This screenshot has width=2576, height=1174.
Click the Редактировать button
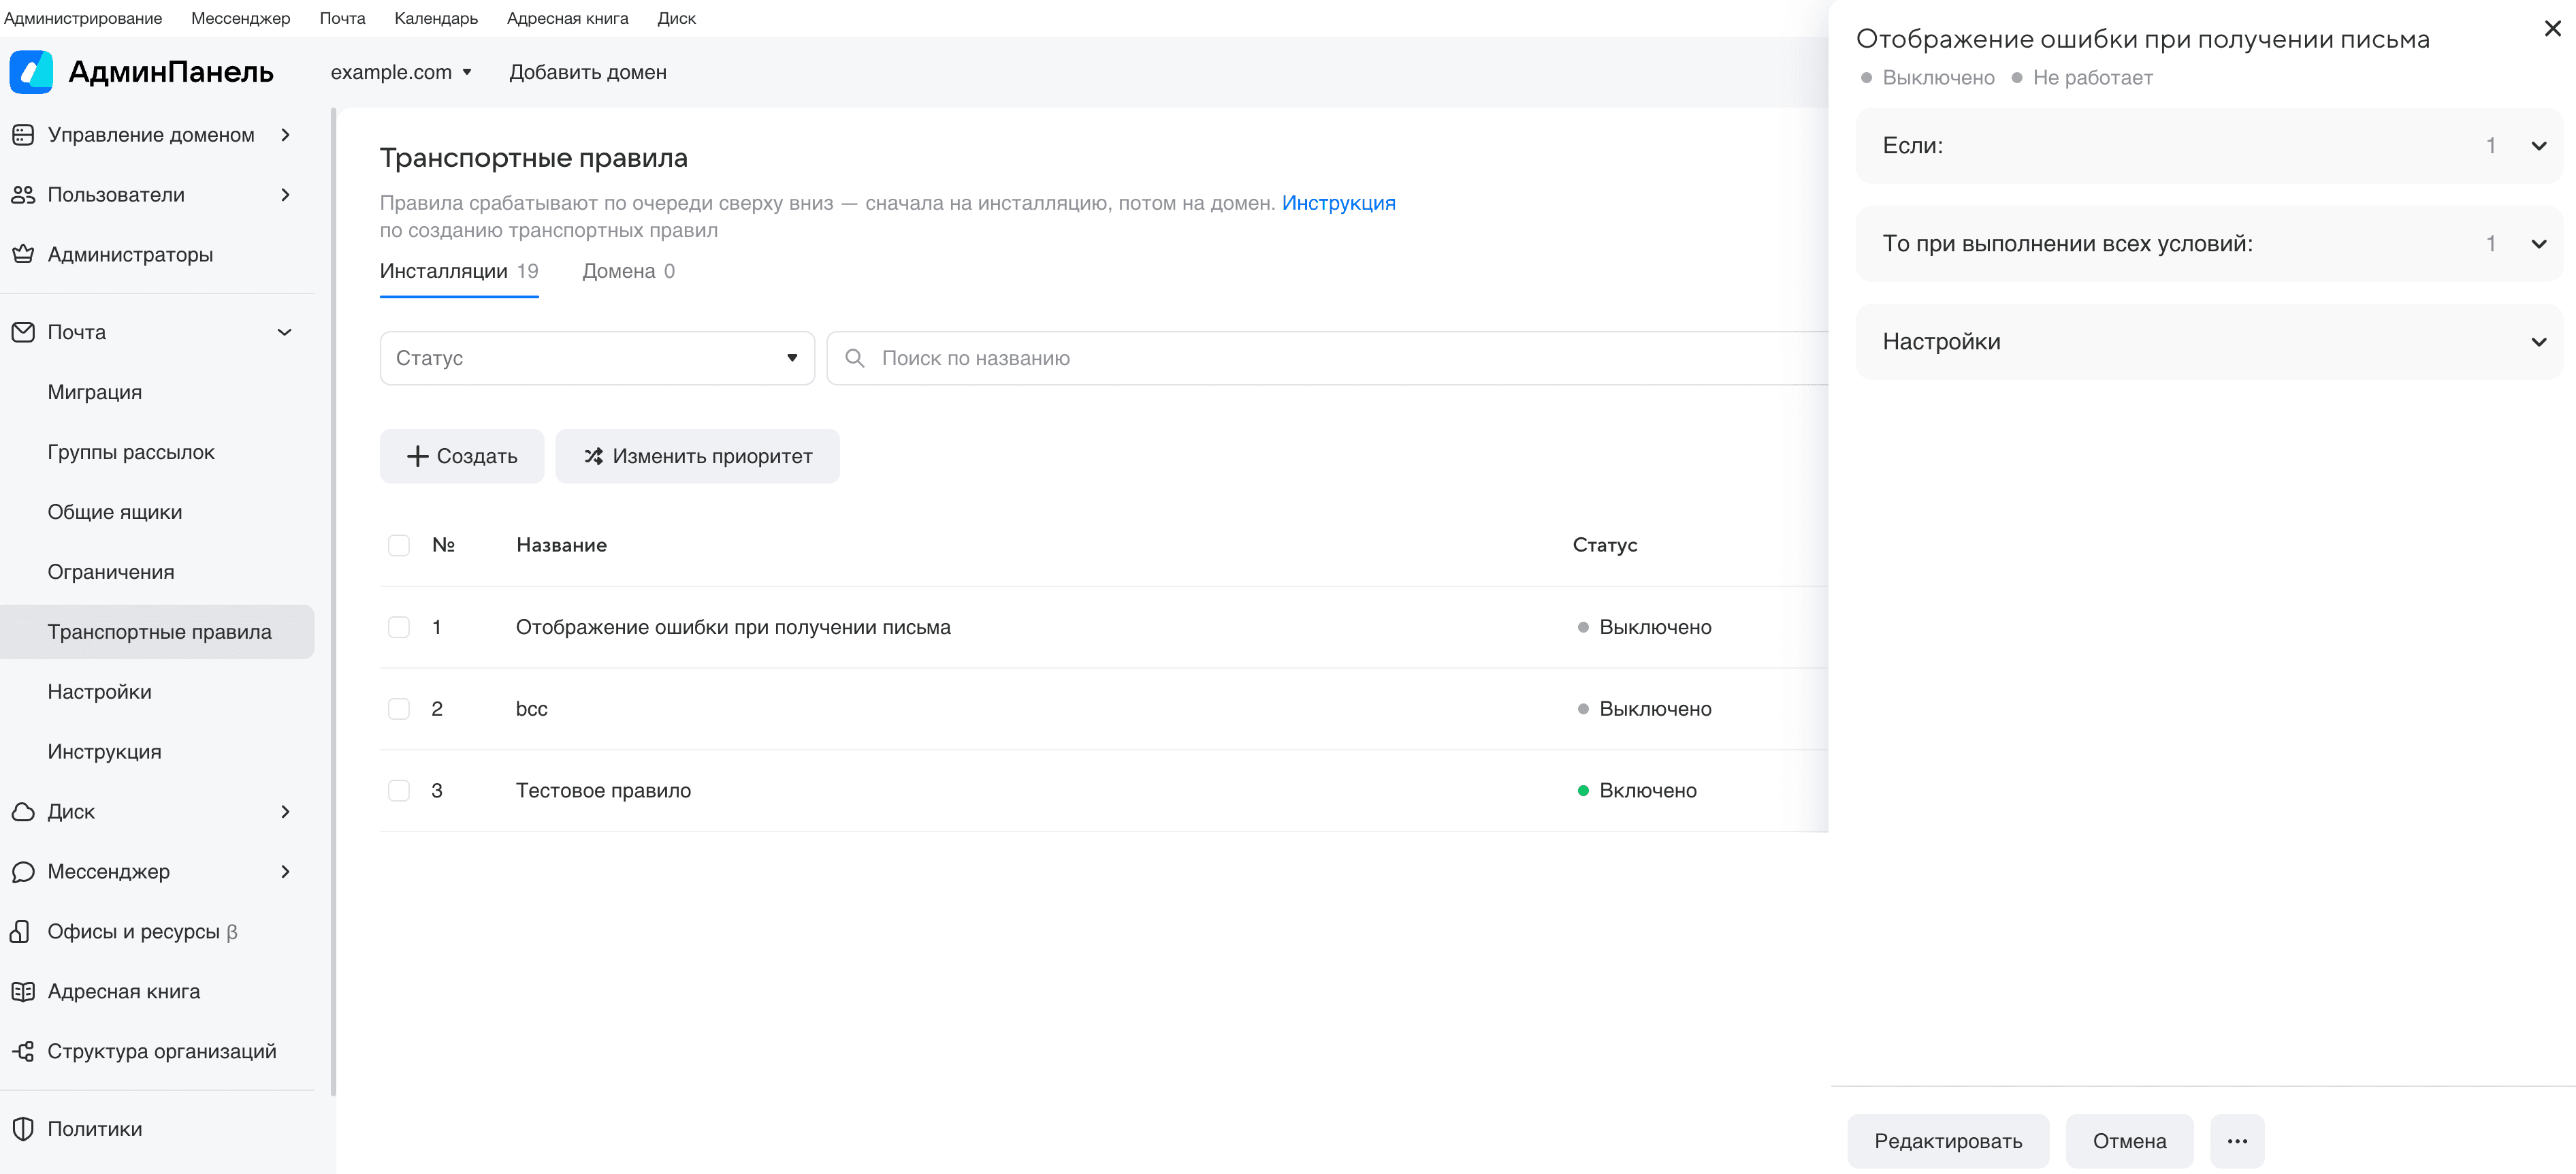pyautogui.click(x=1948, y=1141)
